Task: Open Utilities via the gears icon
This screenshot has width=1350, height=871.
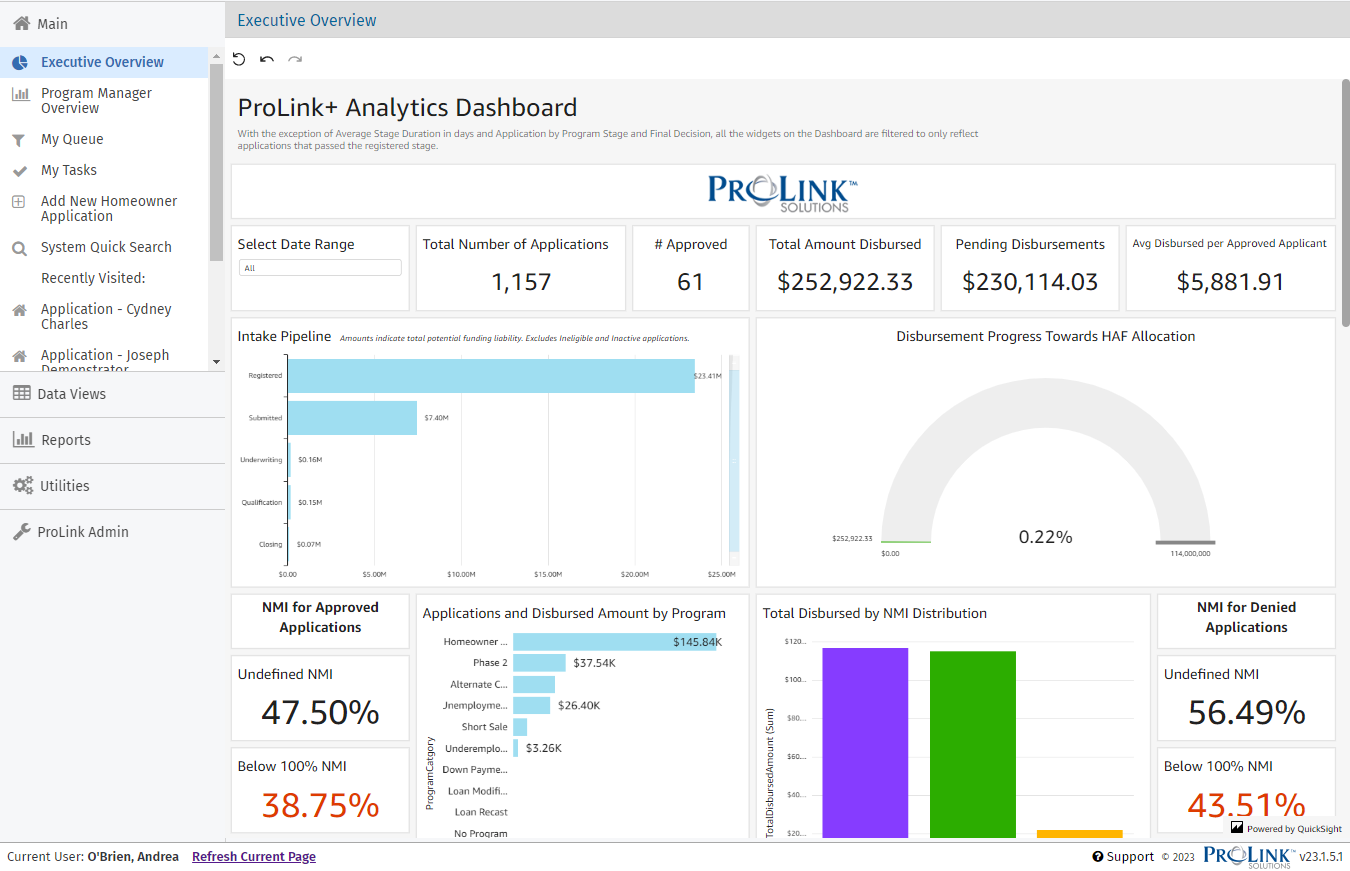Action: [x=22, y=485]
